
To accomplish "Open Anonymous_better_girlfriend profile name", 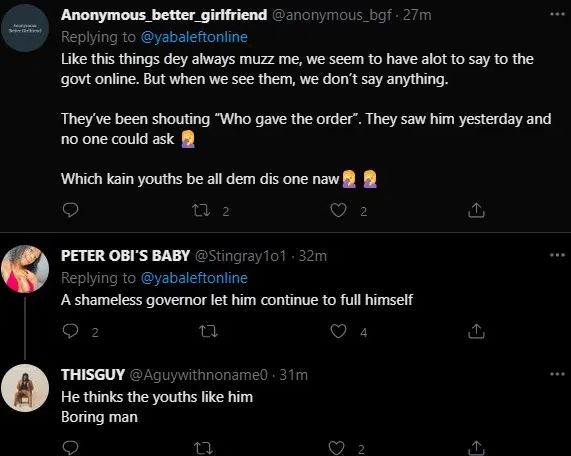I will pyautogui.click(x=164, y=15).
